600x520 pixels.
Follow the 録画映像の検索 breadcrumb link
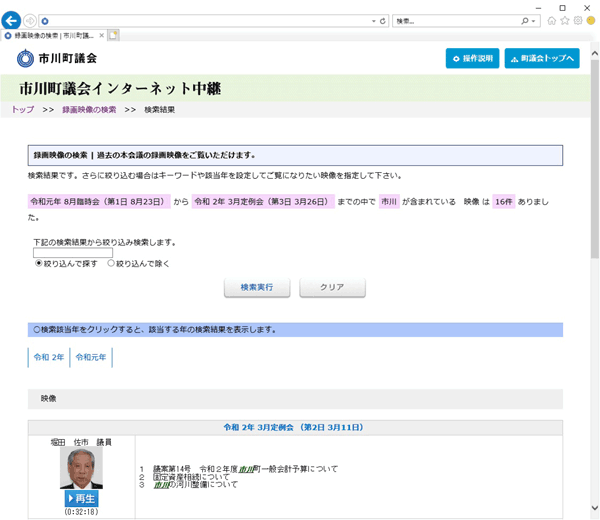pyautogui.click(x=89, y=109)
